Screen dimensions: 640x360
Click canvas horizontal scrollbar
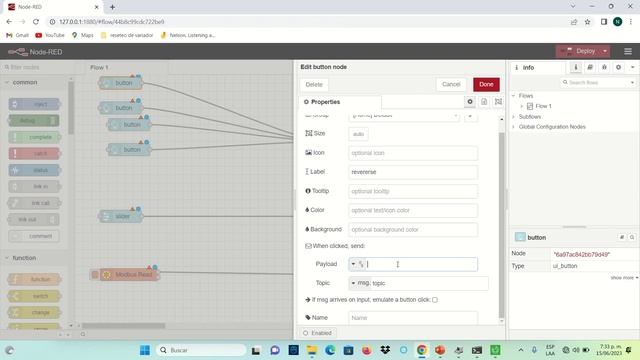coord(124,326)
